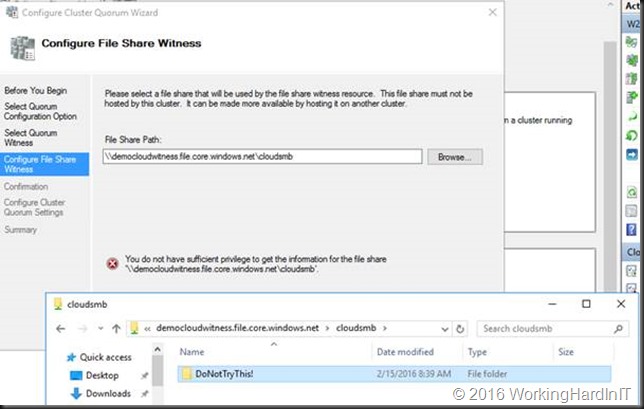Click the cloudsmb Explorer title bar folder icon

[x=58, y=304]
